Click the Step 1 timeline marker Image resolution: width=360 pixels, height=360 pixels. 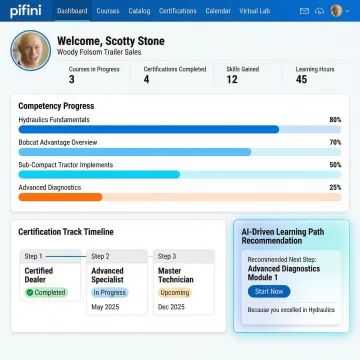pyautogui.click(x=33, y=256)
